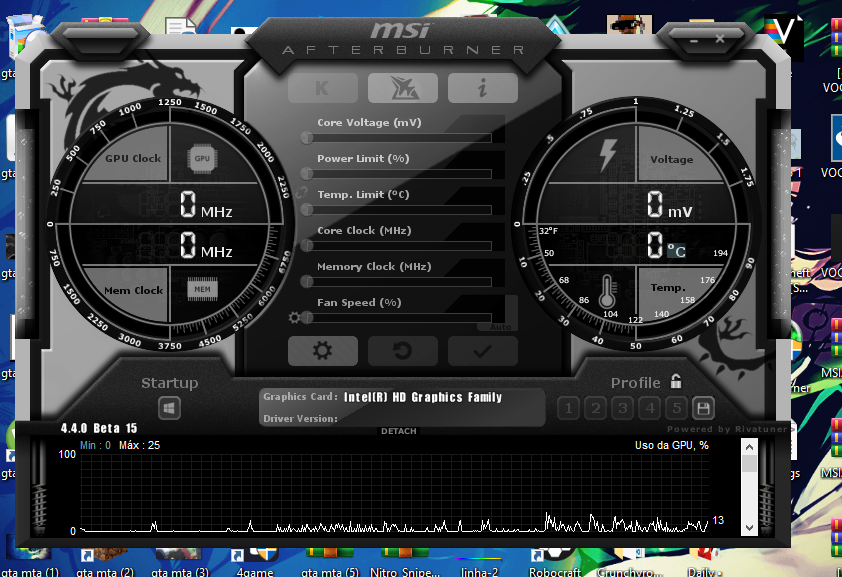Click the "Memory Clock (MHz)" label
Viewport: 842px width, 577px height.
point(374,267)
